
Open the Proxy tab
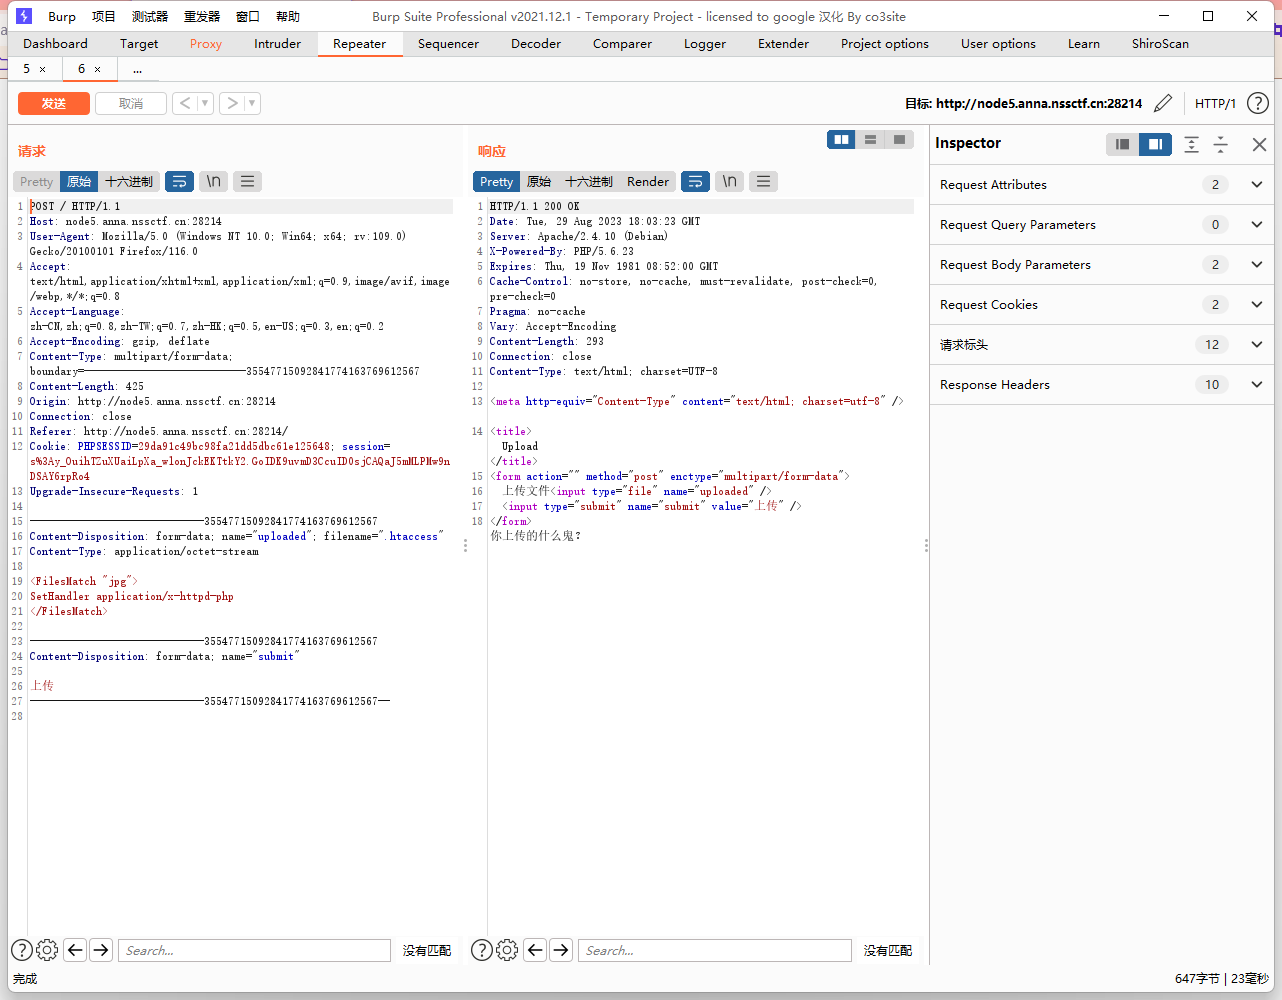pos(206,44)
